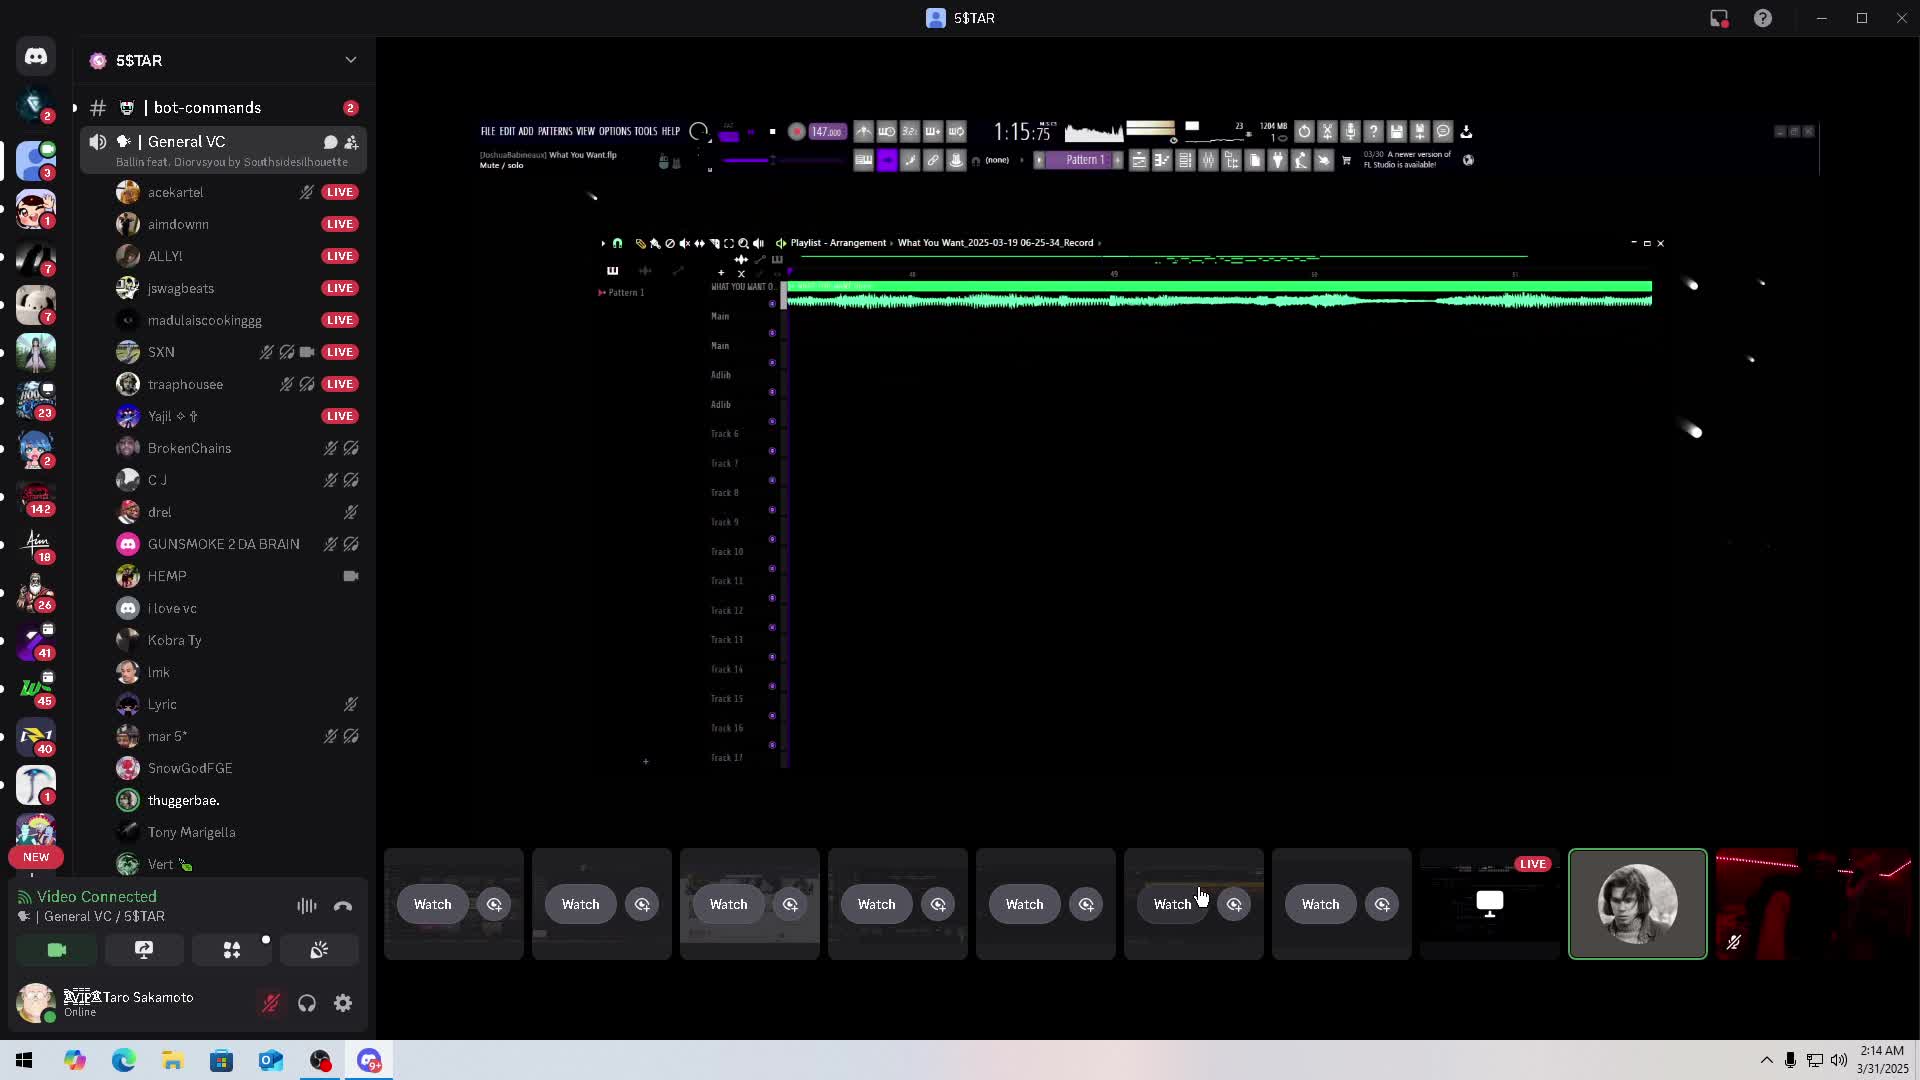Viewport: 1920px width, 1080px height.
Task: Click user madulaiscookinggg in voice list
Action: pyautogui.click(x=204, y=320)
